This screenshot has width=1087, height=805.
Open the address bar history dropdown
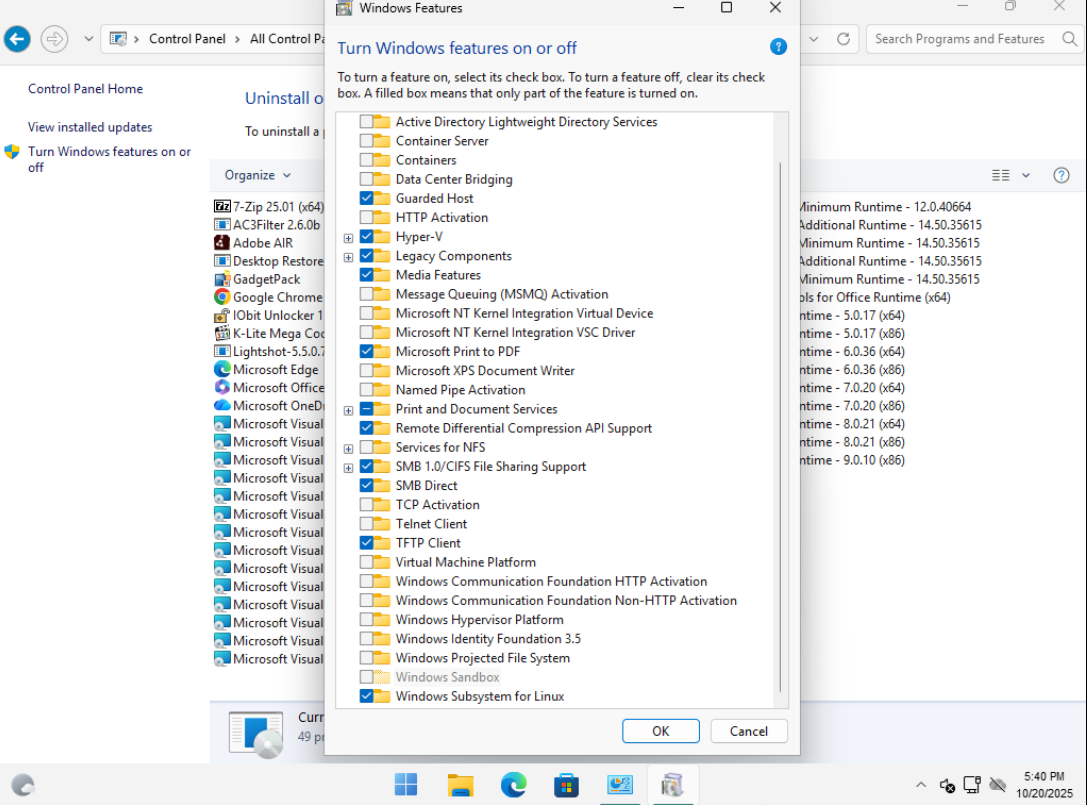tap(814, 39)
